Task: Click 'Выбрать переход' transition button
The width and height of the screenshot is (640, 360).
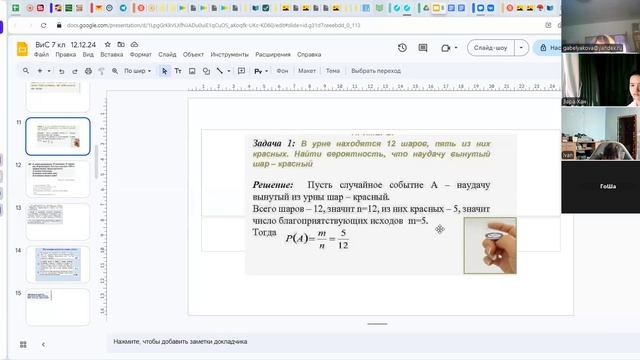Action: pos(376,71)
